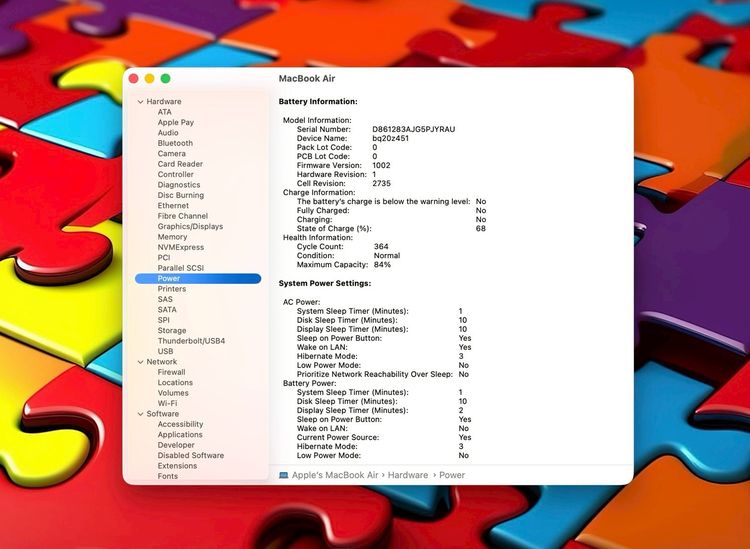
Task: Select Ethernet in the sidebar
Action: [173, 206]
